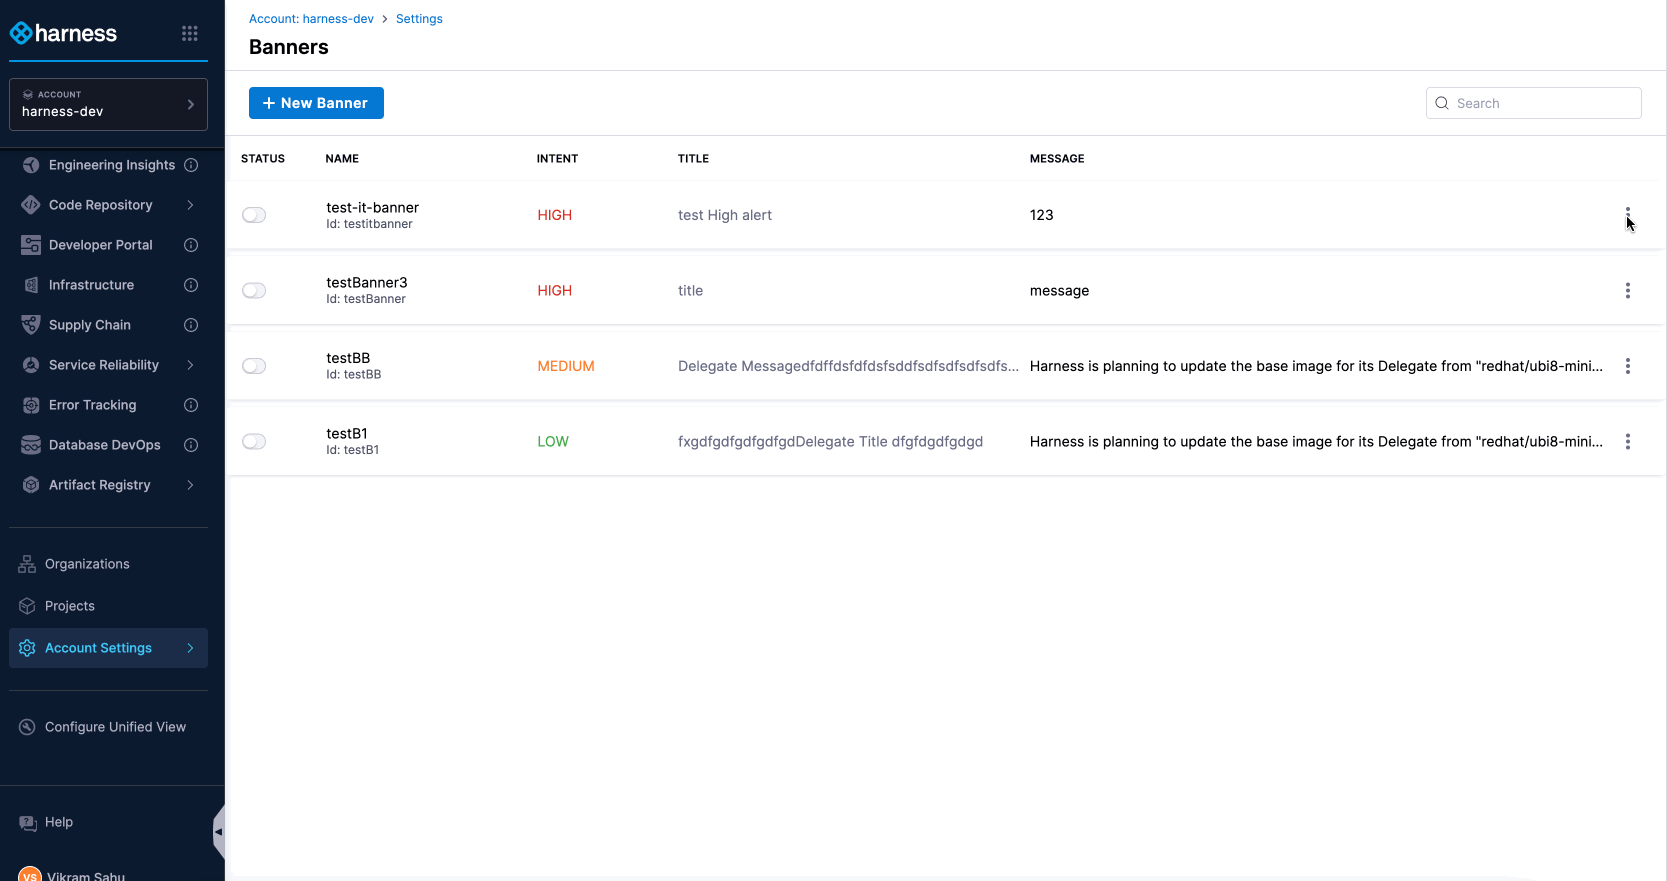The image size is (1667, 881).
Task: Click the Developer Portal icon in sidebar
Action: click(31, 245)
